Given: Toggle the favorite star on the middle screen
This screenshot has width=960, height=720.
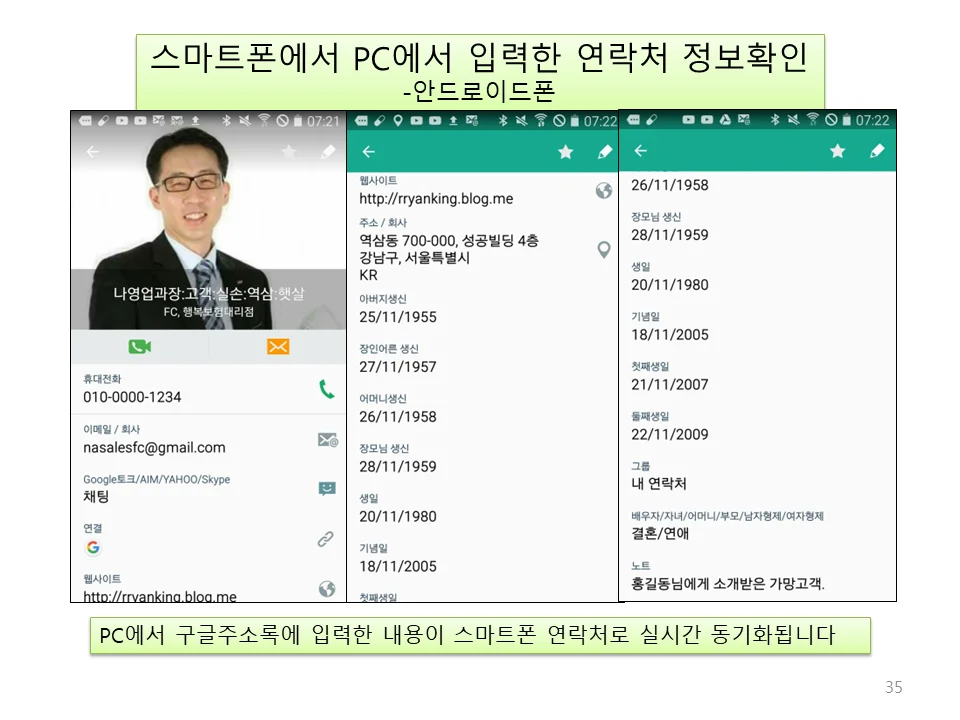Looking at the screenshot, I should tap(566, 150).
